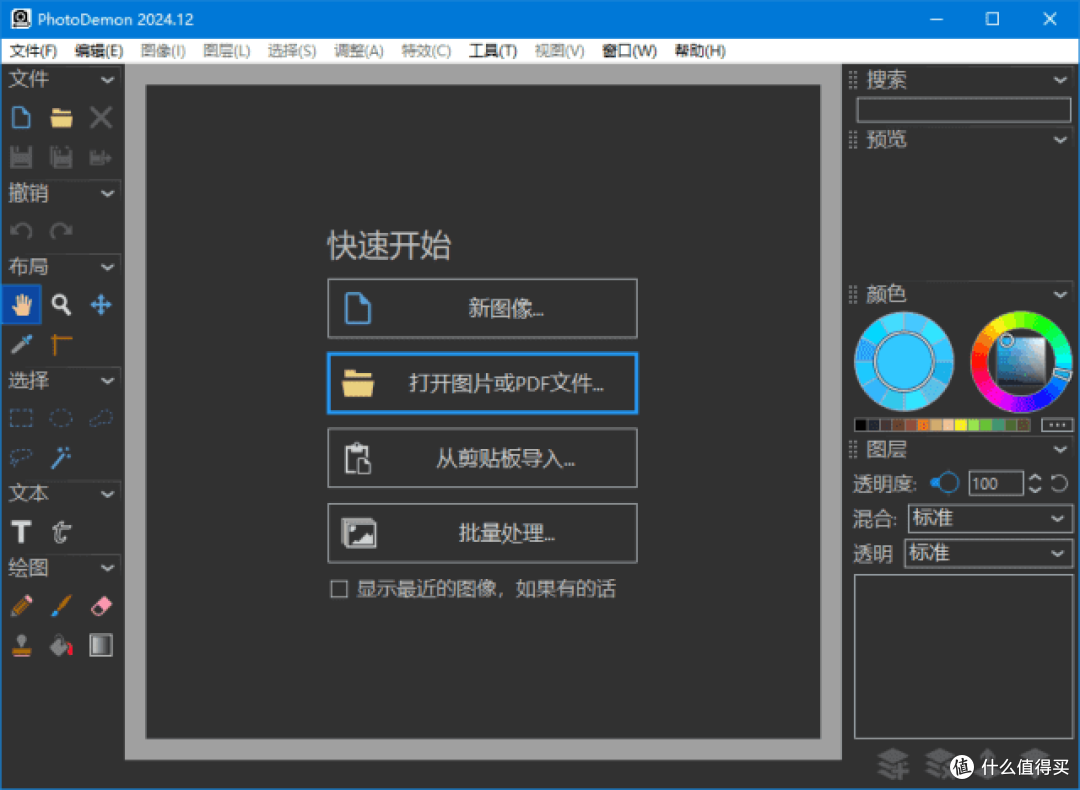Collapse the 搜索 panel
The height and width of the screenshot is (790, 1080).
coord(1060,80)
